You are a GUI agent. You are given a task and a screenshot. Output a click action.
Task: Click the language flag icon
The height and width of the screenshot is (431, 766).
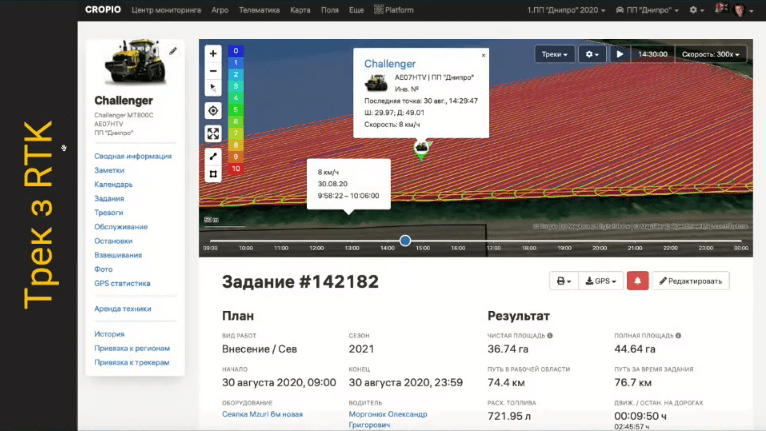(722, 7)
